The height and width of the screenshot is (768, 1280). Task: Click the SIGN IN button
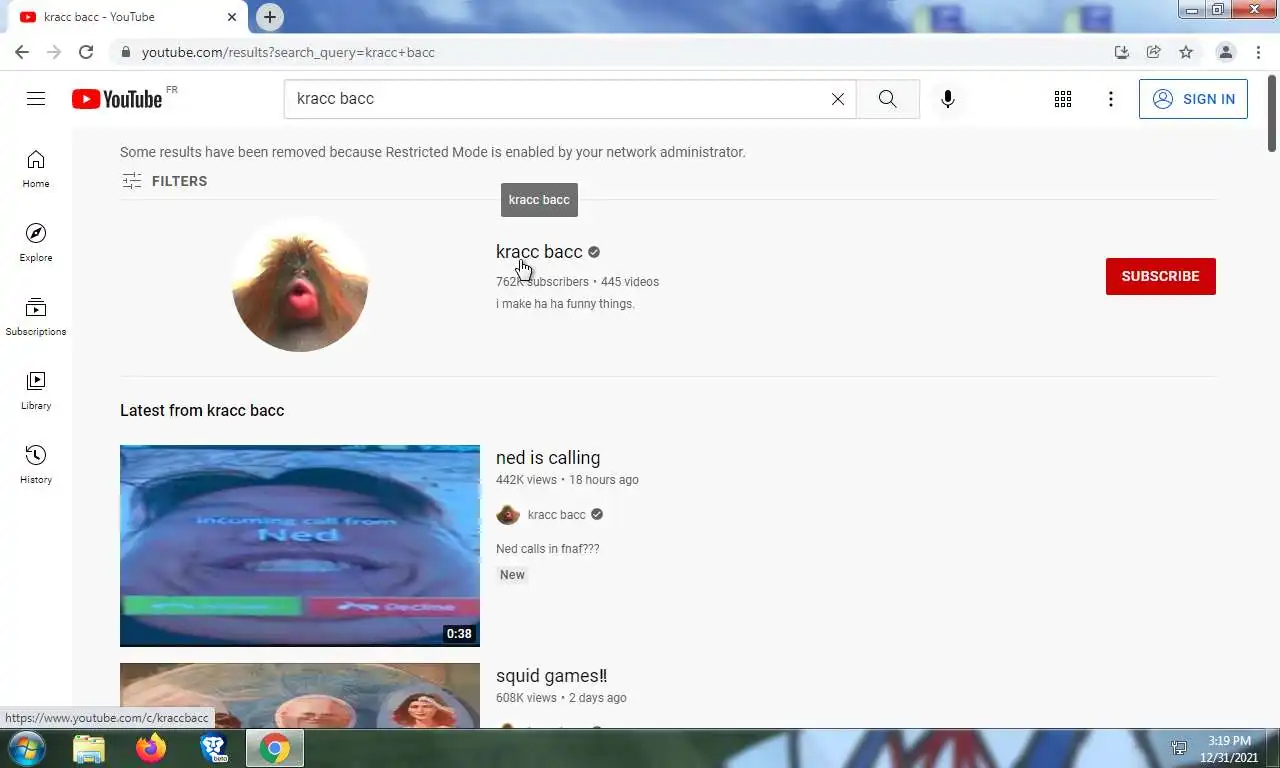[x=1193, y=99]
